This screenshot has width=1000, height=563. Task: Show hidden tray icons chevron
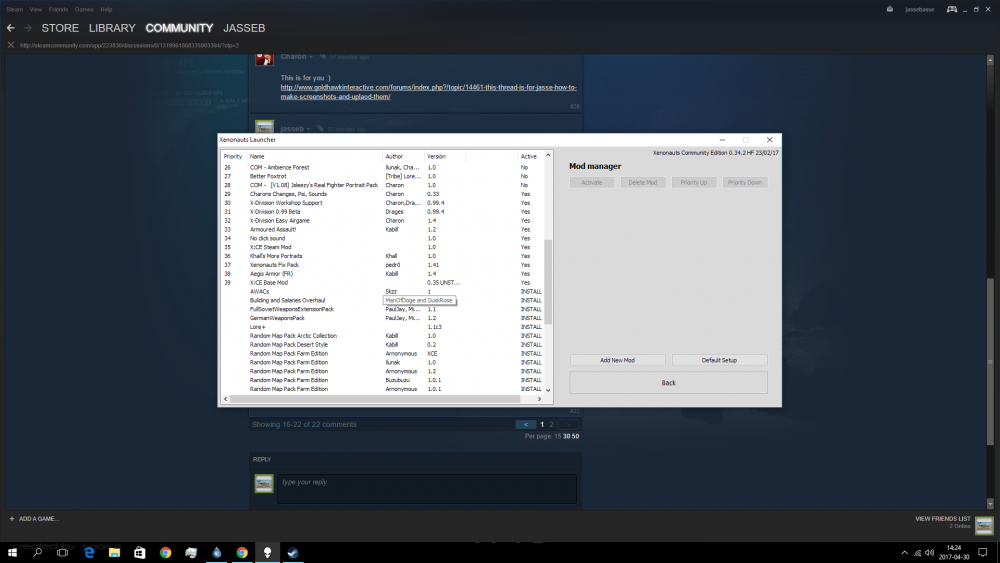(x=904, y=553)
